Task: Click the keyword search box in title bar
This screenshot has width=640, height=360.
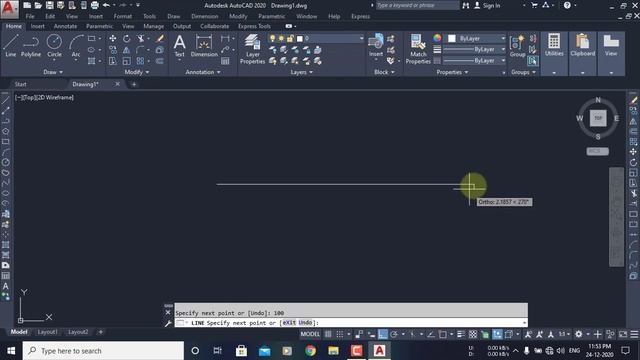Action: pyautogui.click(x=417, y=5)
